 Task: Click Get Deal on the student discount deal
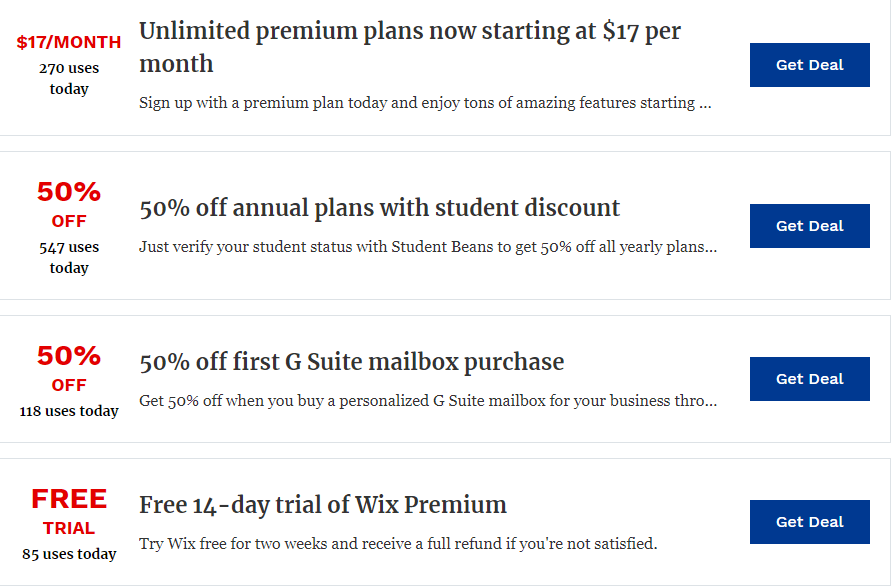pyautogui.click(x=809, y=226)
